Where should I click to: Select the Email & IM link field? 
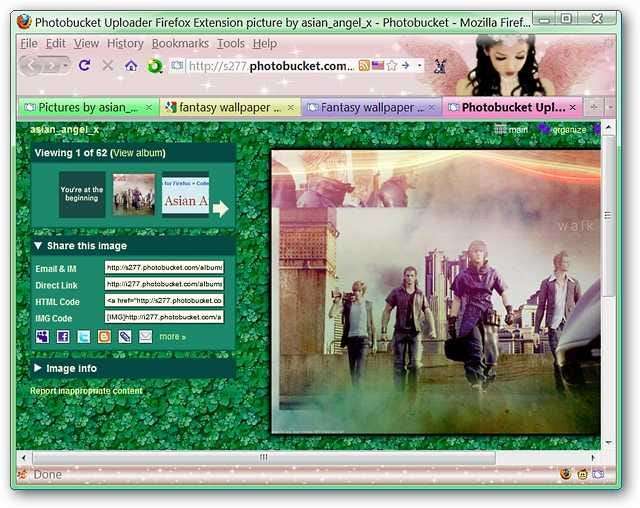click(x=164, y=268)
